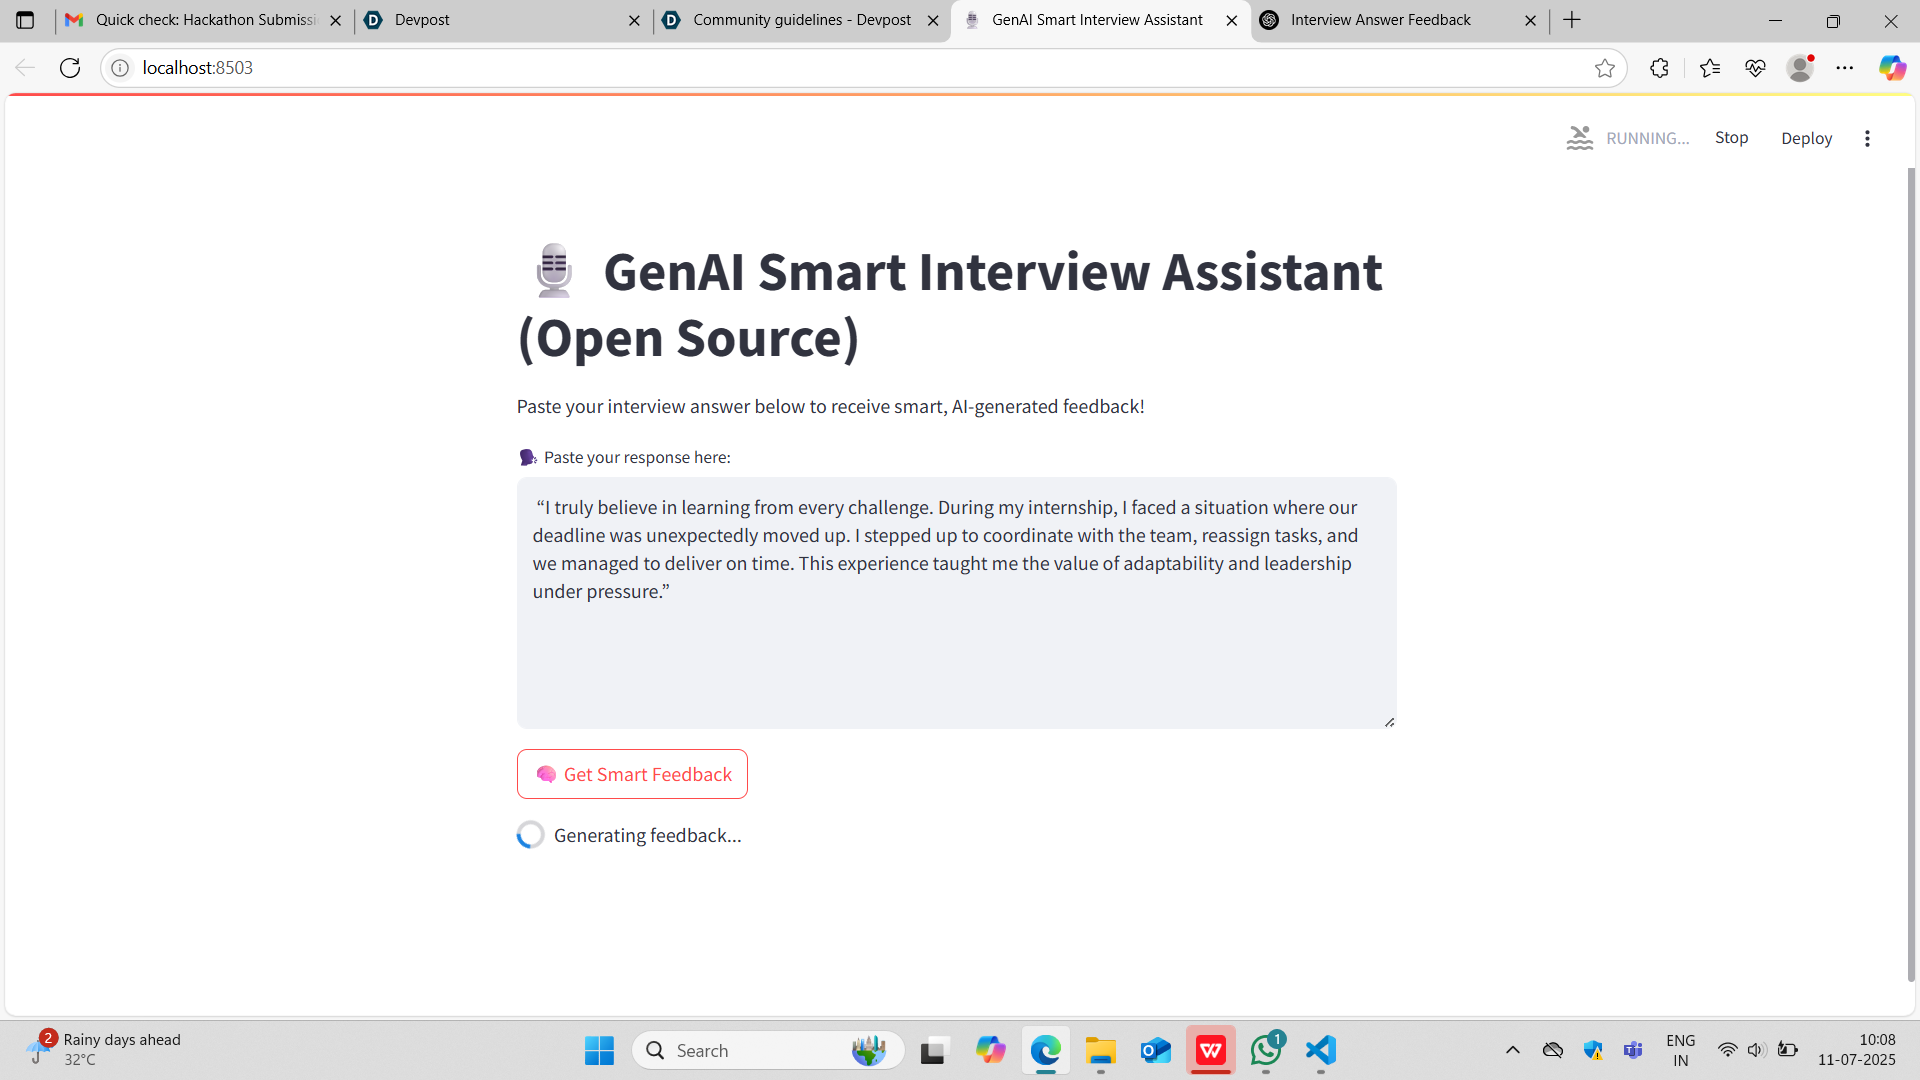Click the Get Smart Feedback button
1920x1080 pixels.
(631, 773)
